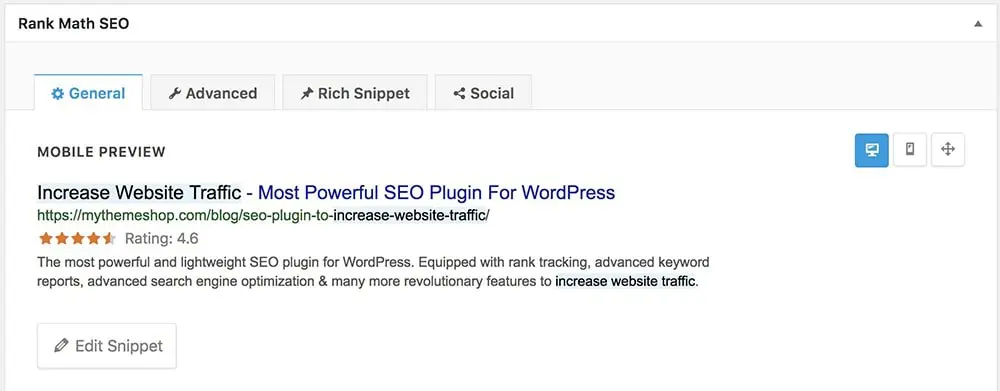Switch to the Social tab
Image resolution: width=1000 pixels, height=391 pixels.
pos(483,93)
